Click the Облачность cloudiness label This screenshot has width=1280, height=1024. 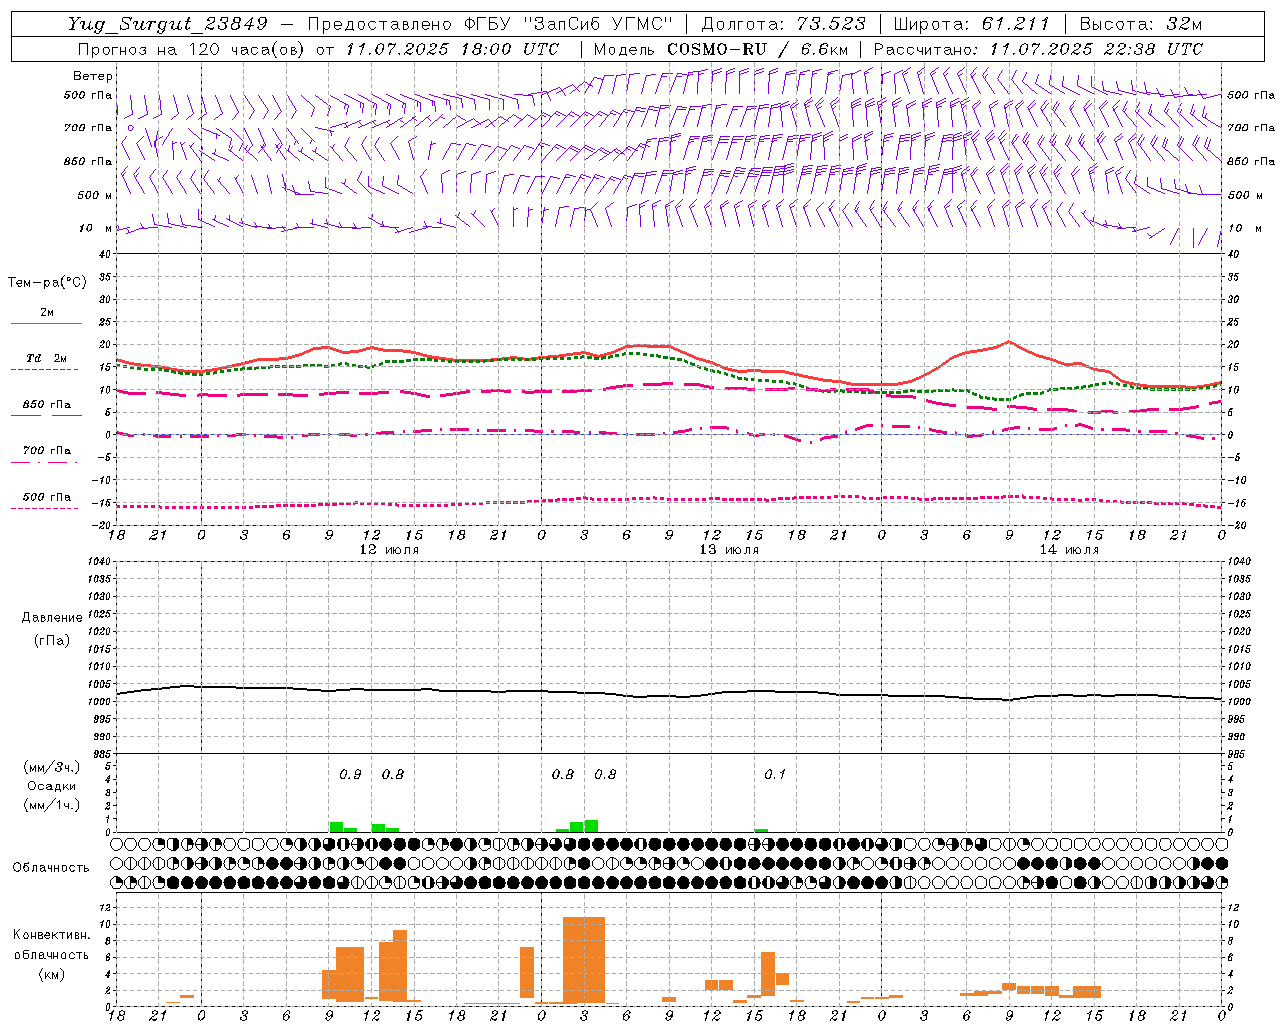tap(51, 868)
